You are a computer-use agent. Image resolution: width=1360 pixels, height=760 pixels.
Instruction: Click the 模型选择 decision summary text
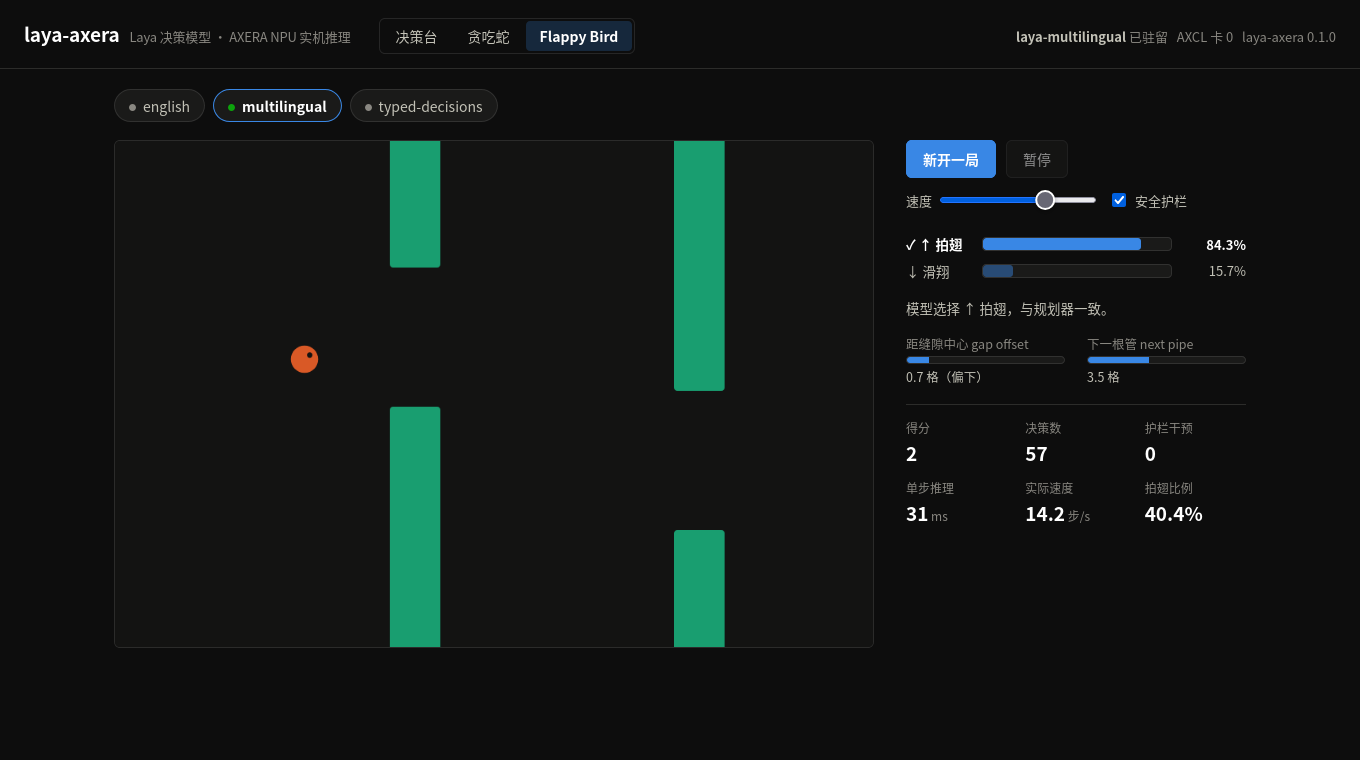[1010, 309]
